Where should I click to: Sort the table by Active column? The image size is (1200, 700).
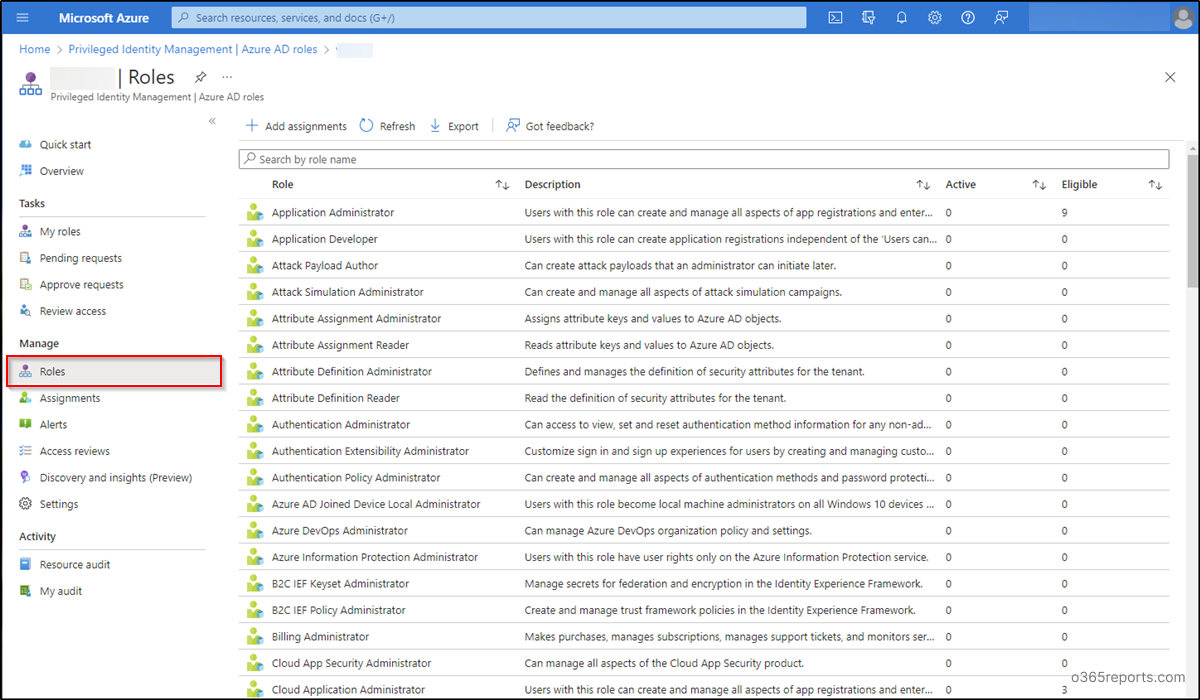(x=1039, y=185)
